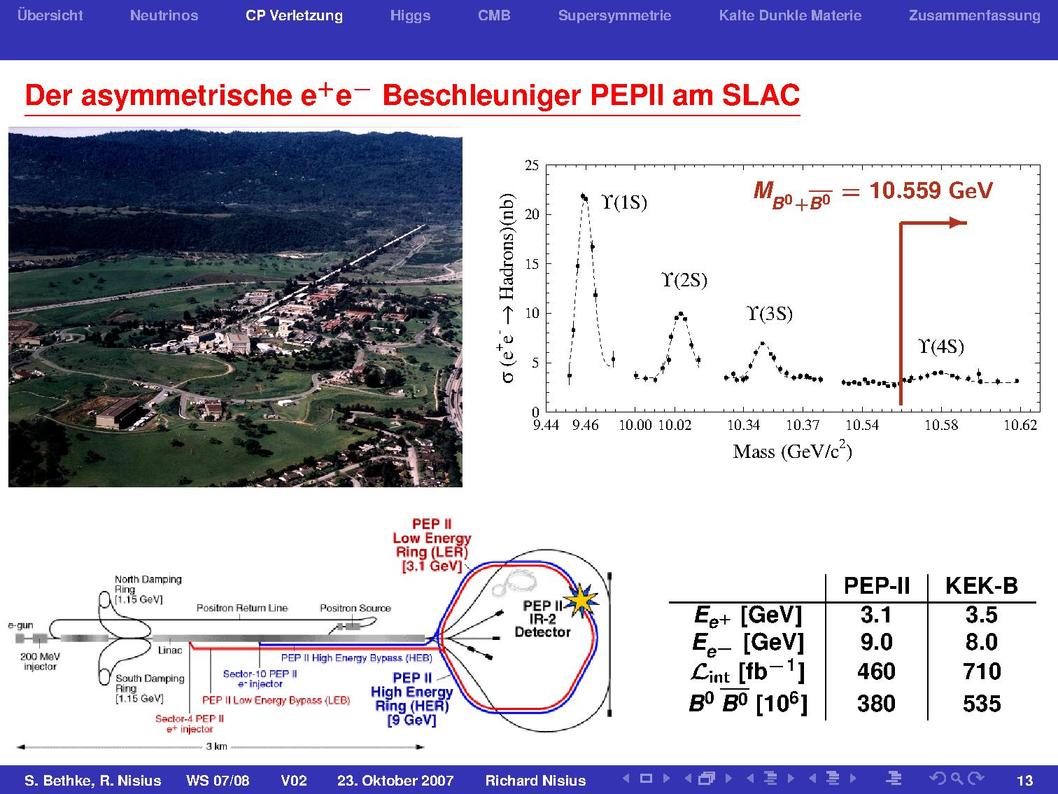This screenshot has height=794, width=1058.
Task: Click the ϒ(1S) peak label
Action: 623,202
